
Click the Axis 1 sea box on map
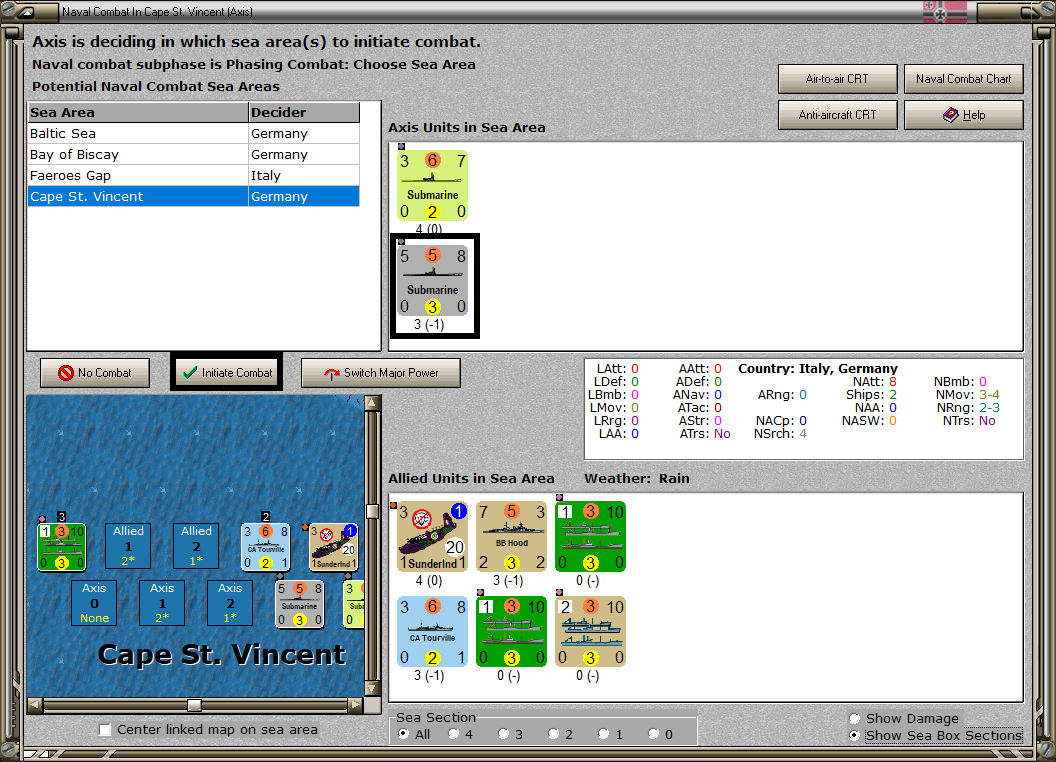pos(162,603)
